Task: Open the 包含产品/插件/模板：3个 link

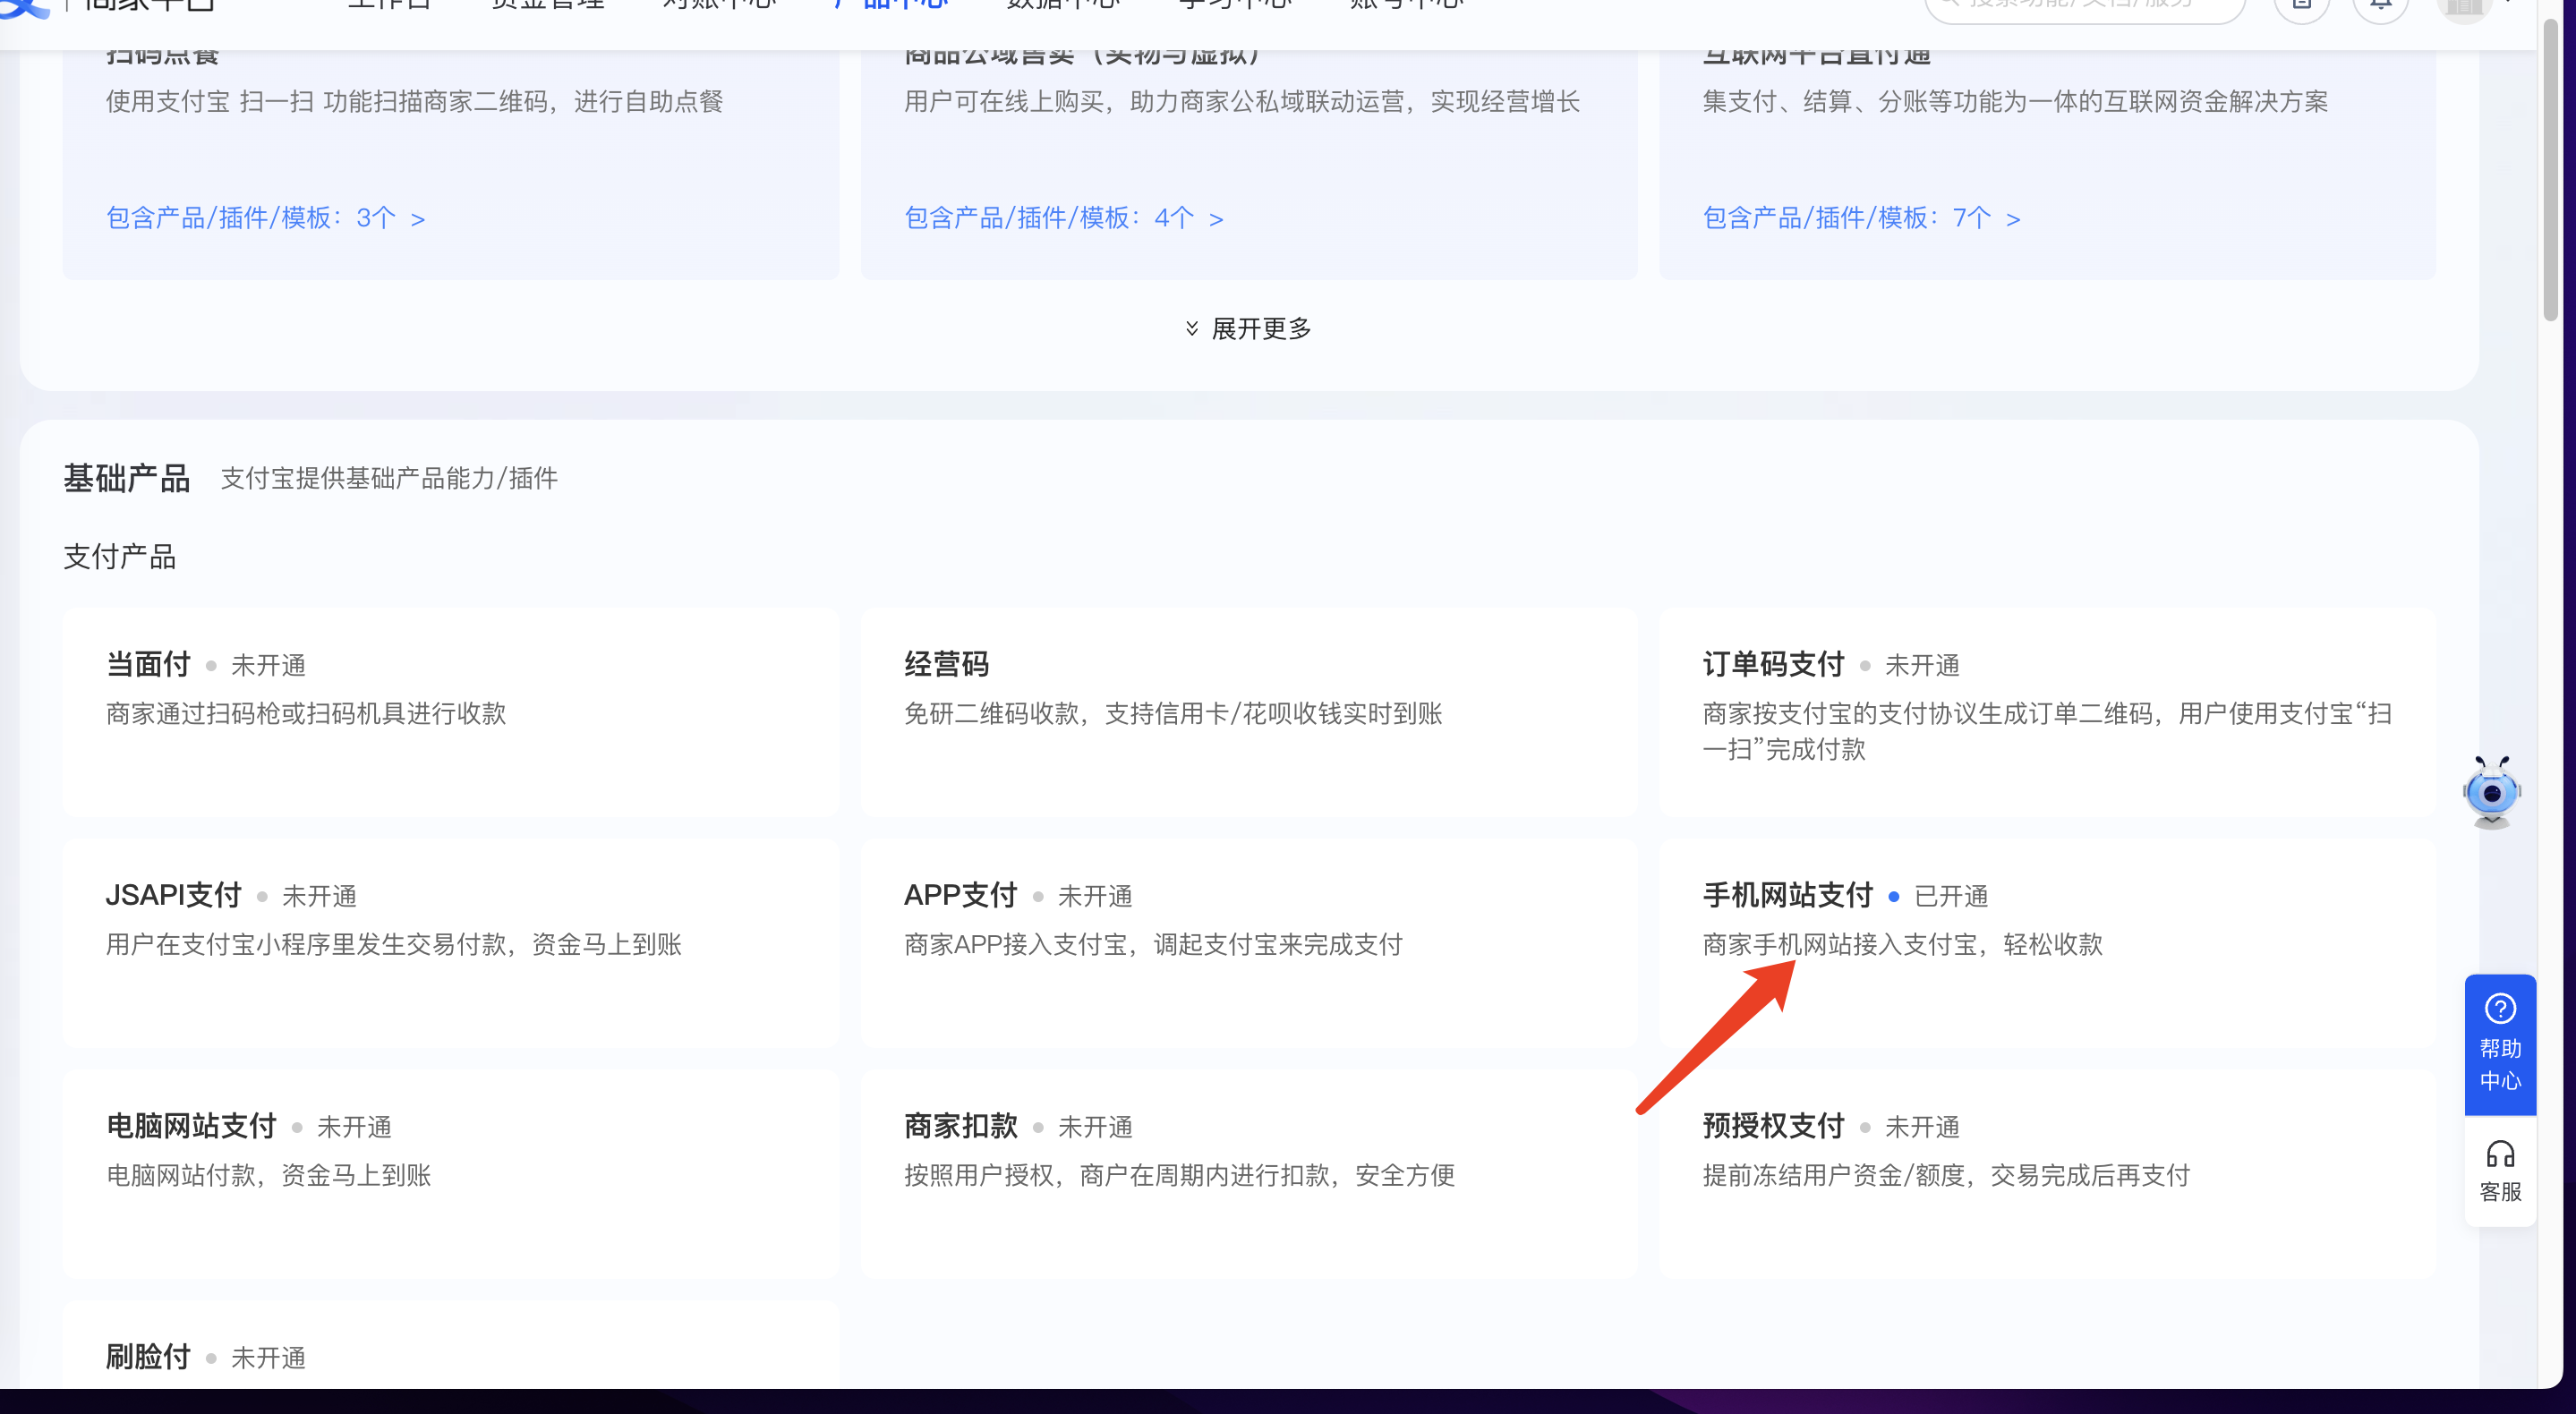Action: pos(266,218)
